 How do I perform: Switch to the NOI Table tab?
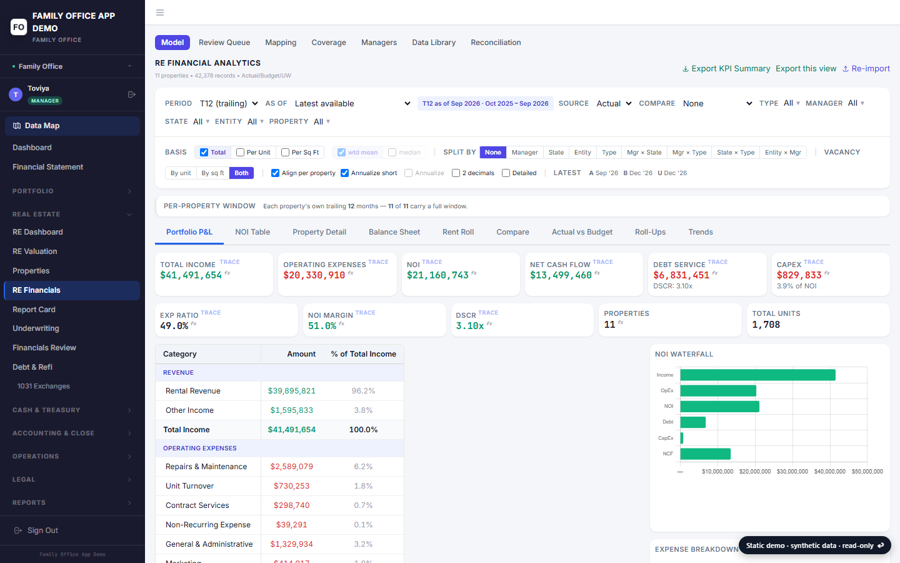point(253,232)
